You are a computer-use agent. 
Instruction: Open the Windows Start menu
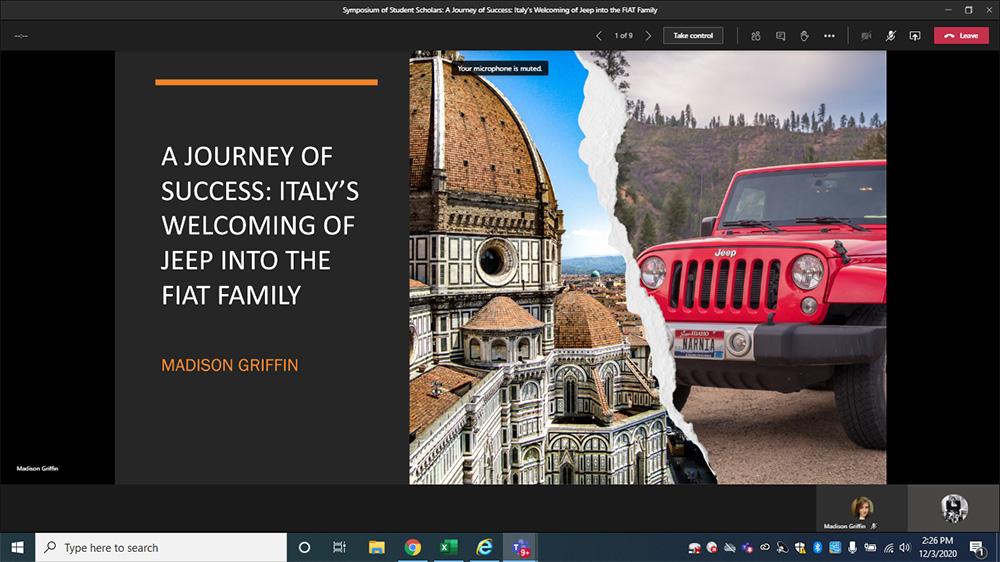(17, 547)
